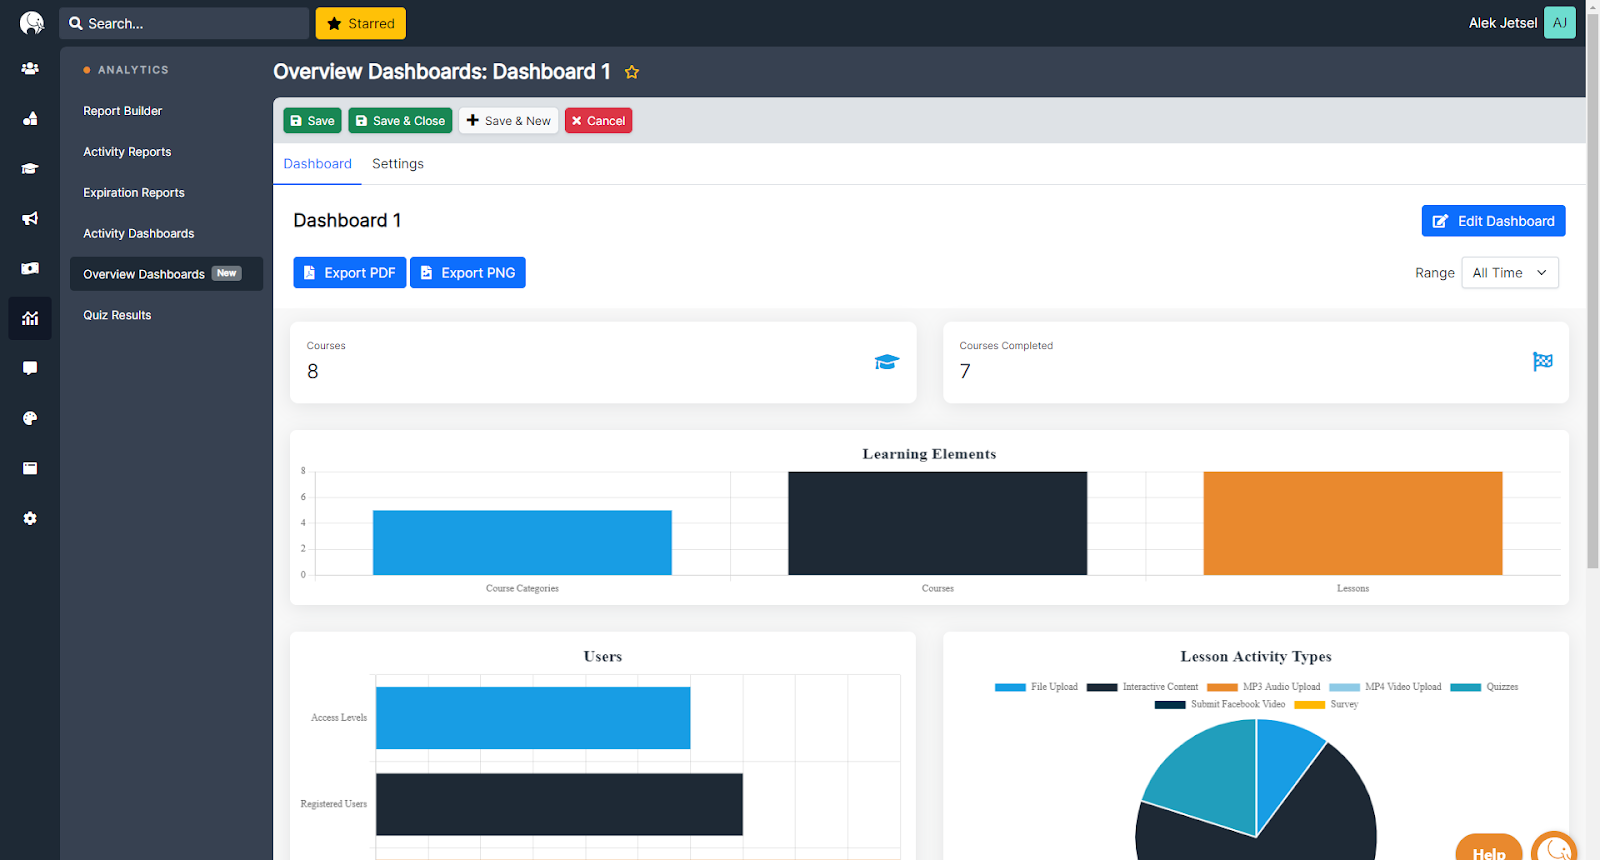Export the dashboard as PDF
The width and height of the screenshot is (1600, 860).
(350, 273)
